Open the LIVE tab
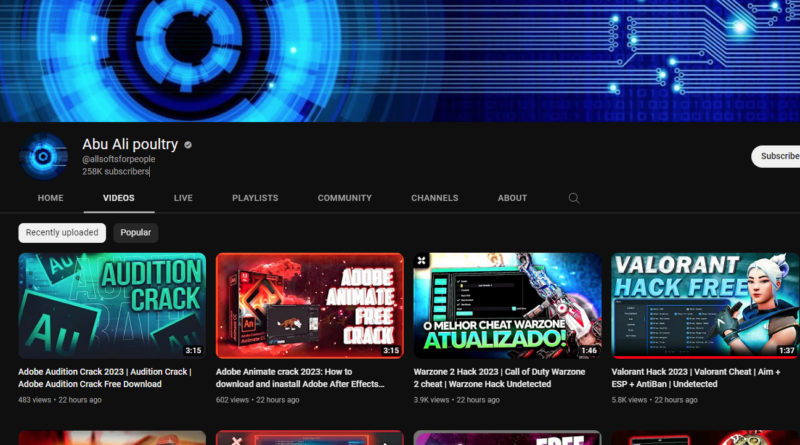Viewport: 800px width, 445px height. tap(183, 198)
